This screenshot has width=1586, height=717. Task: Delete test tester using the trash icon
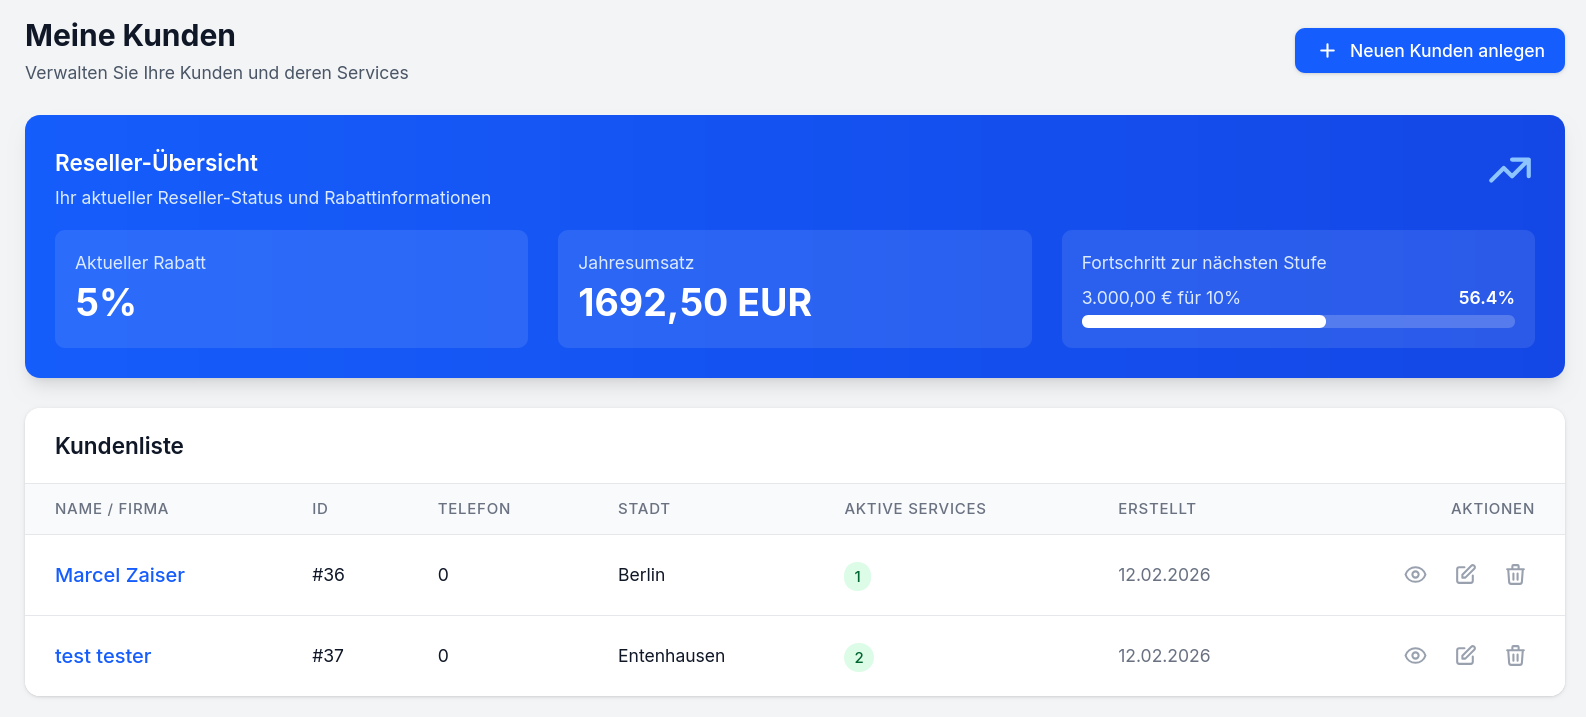coord(1515,656)
